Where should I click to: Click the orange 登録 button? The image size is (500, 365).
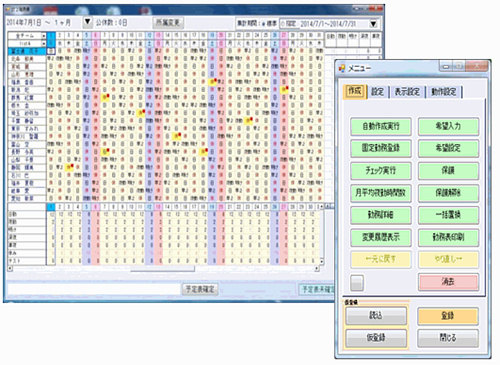pyautogui.click(x=448, y=316)
